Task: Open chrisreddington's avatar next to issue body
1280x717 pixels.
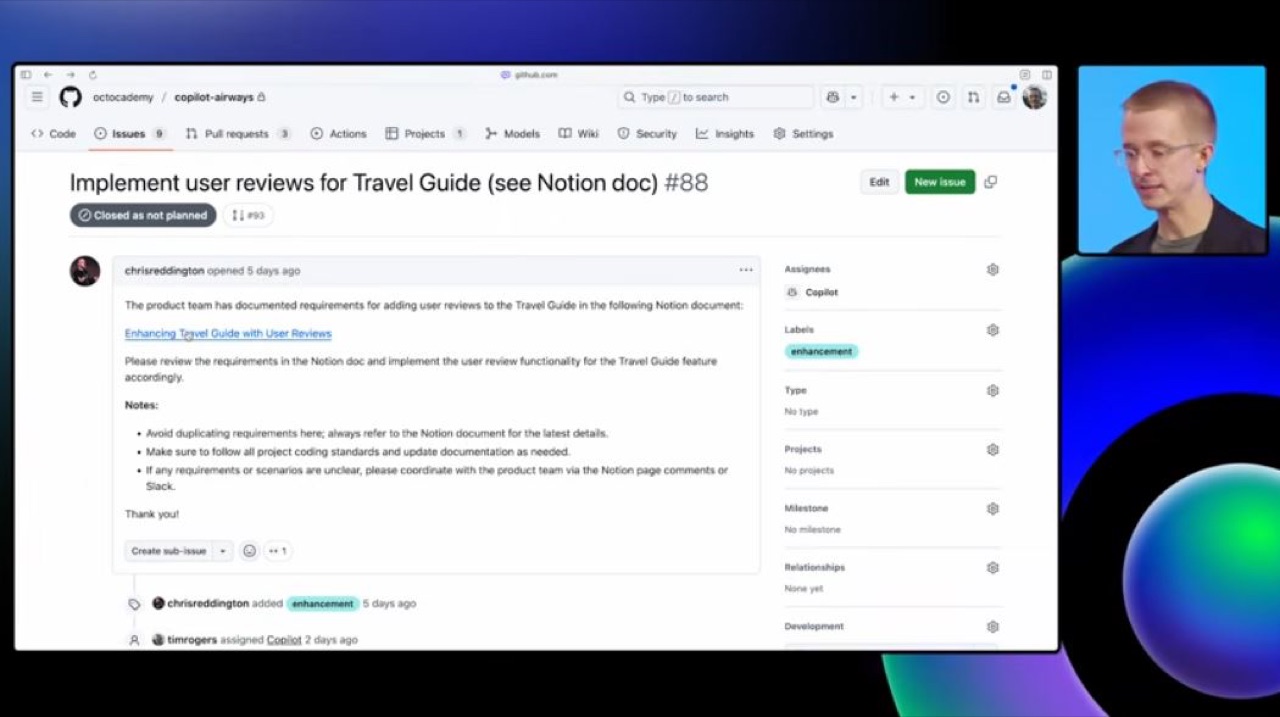Action: [85, 271]
